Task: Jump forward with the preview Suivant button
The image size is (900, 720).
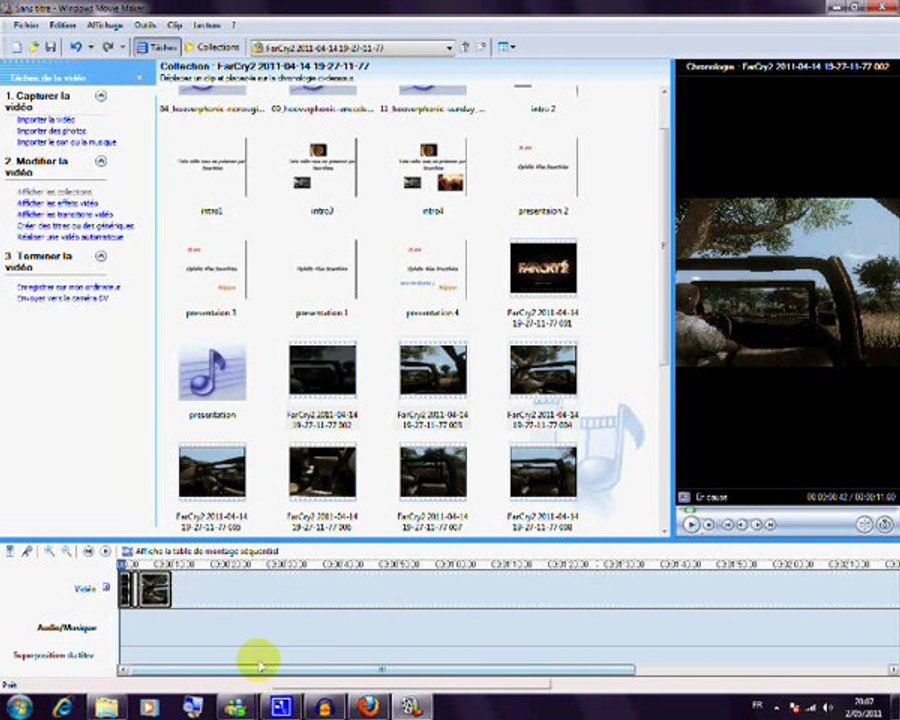Action: pyautogui.click(x=771, y=524)
